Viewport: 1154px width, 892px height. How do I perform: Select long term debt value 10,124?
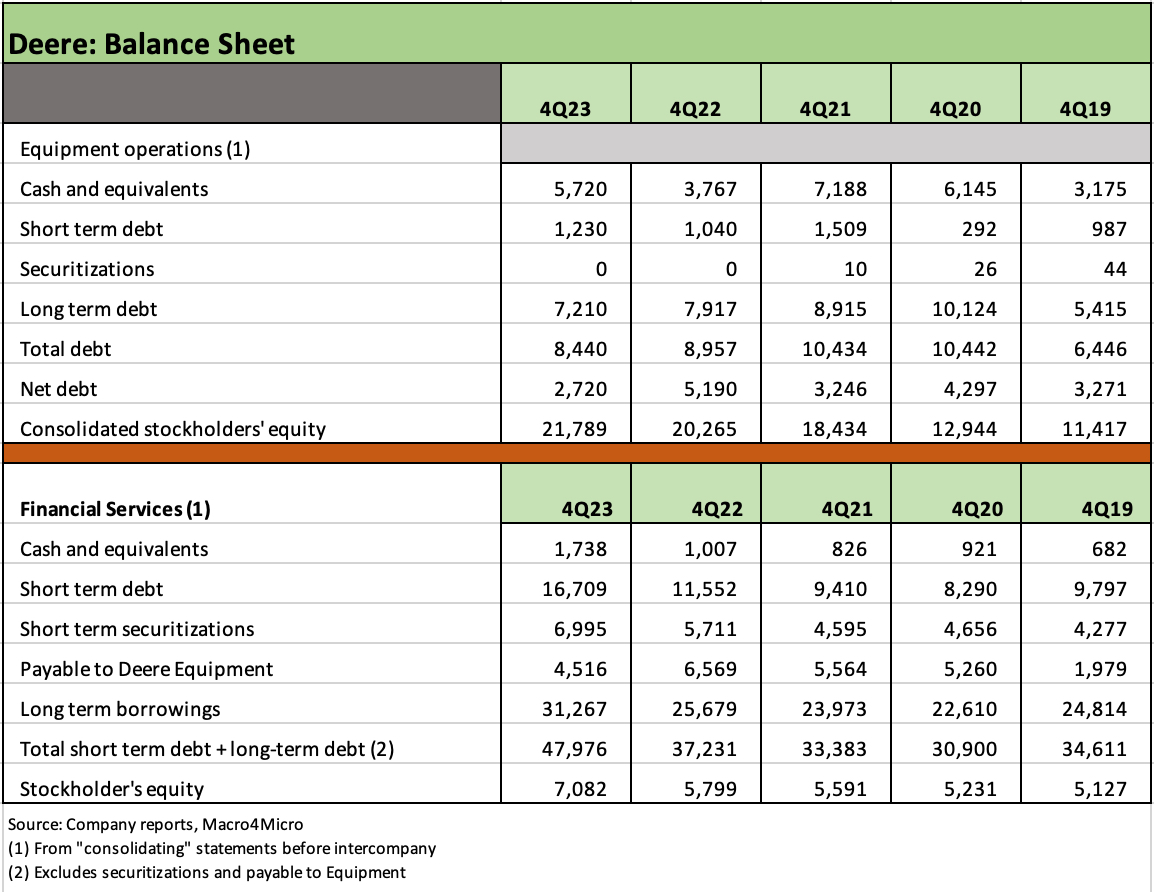pos(964,309)
